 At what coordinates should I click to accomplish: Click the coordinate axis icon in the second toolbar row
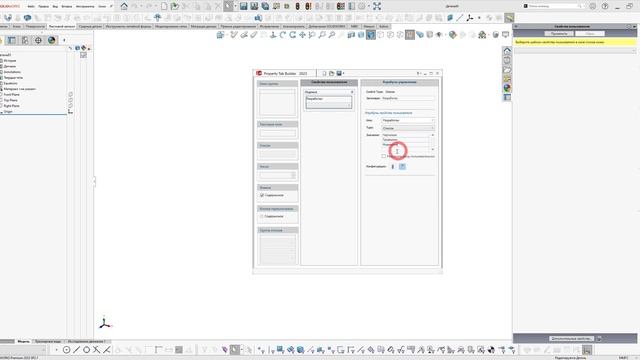470,18
